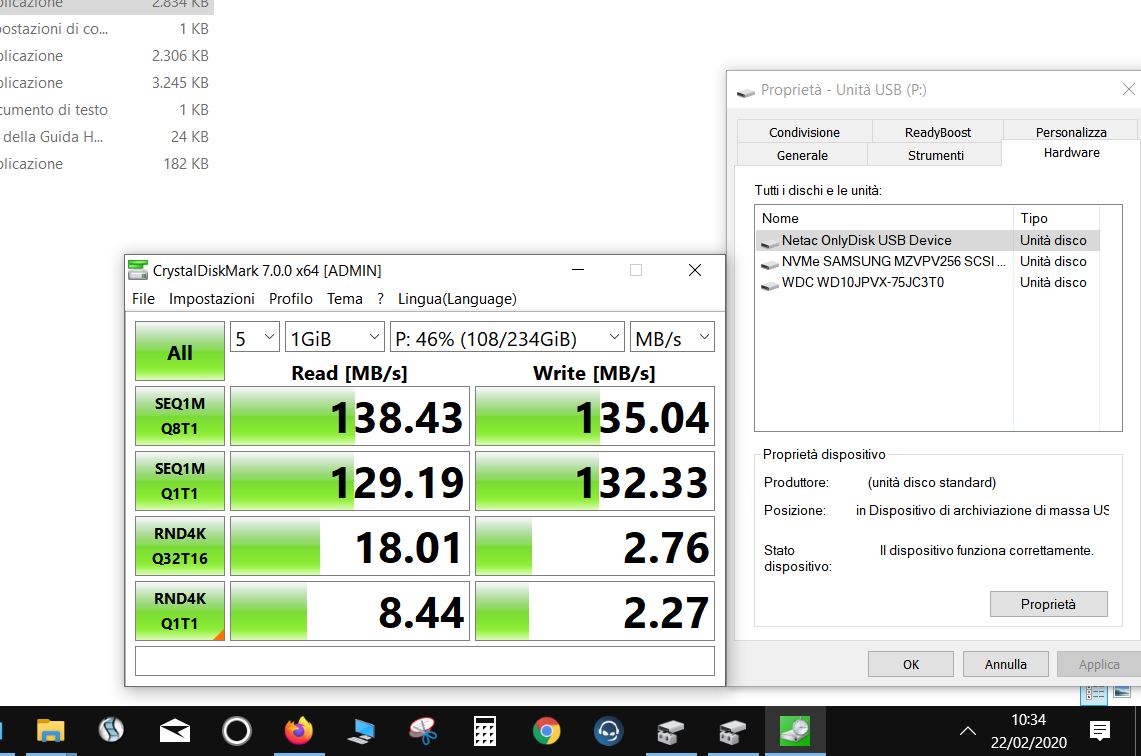Click the 138.43 sequential read result
Screen dimensions: 1141x756
tap(350, 416)
